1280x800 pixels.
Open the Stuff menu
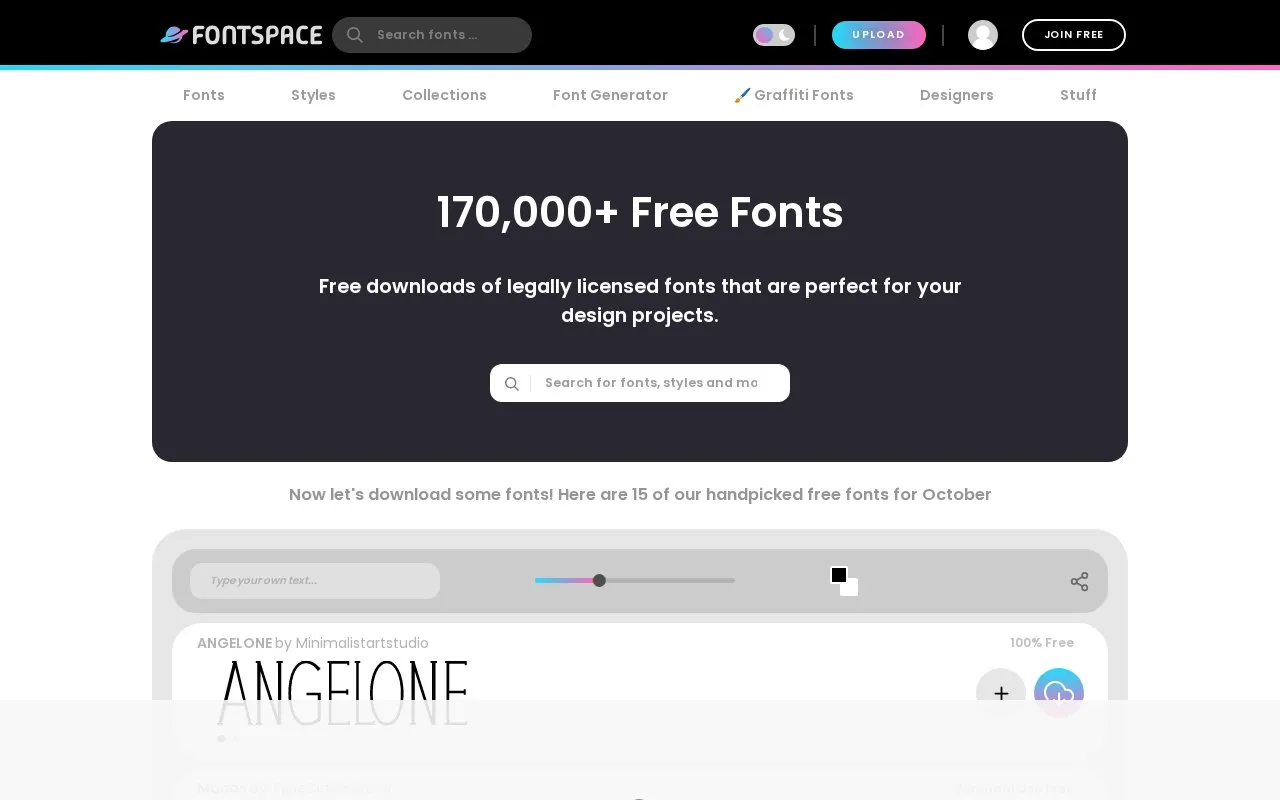(1078, 95)
